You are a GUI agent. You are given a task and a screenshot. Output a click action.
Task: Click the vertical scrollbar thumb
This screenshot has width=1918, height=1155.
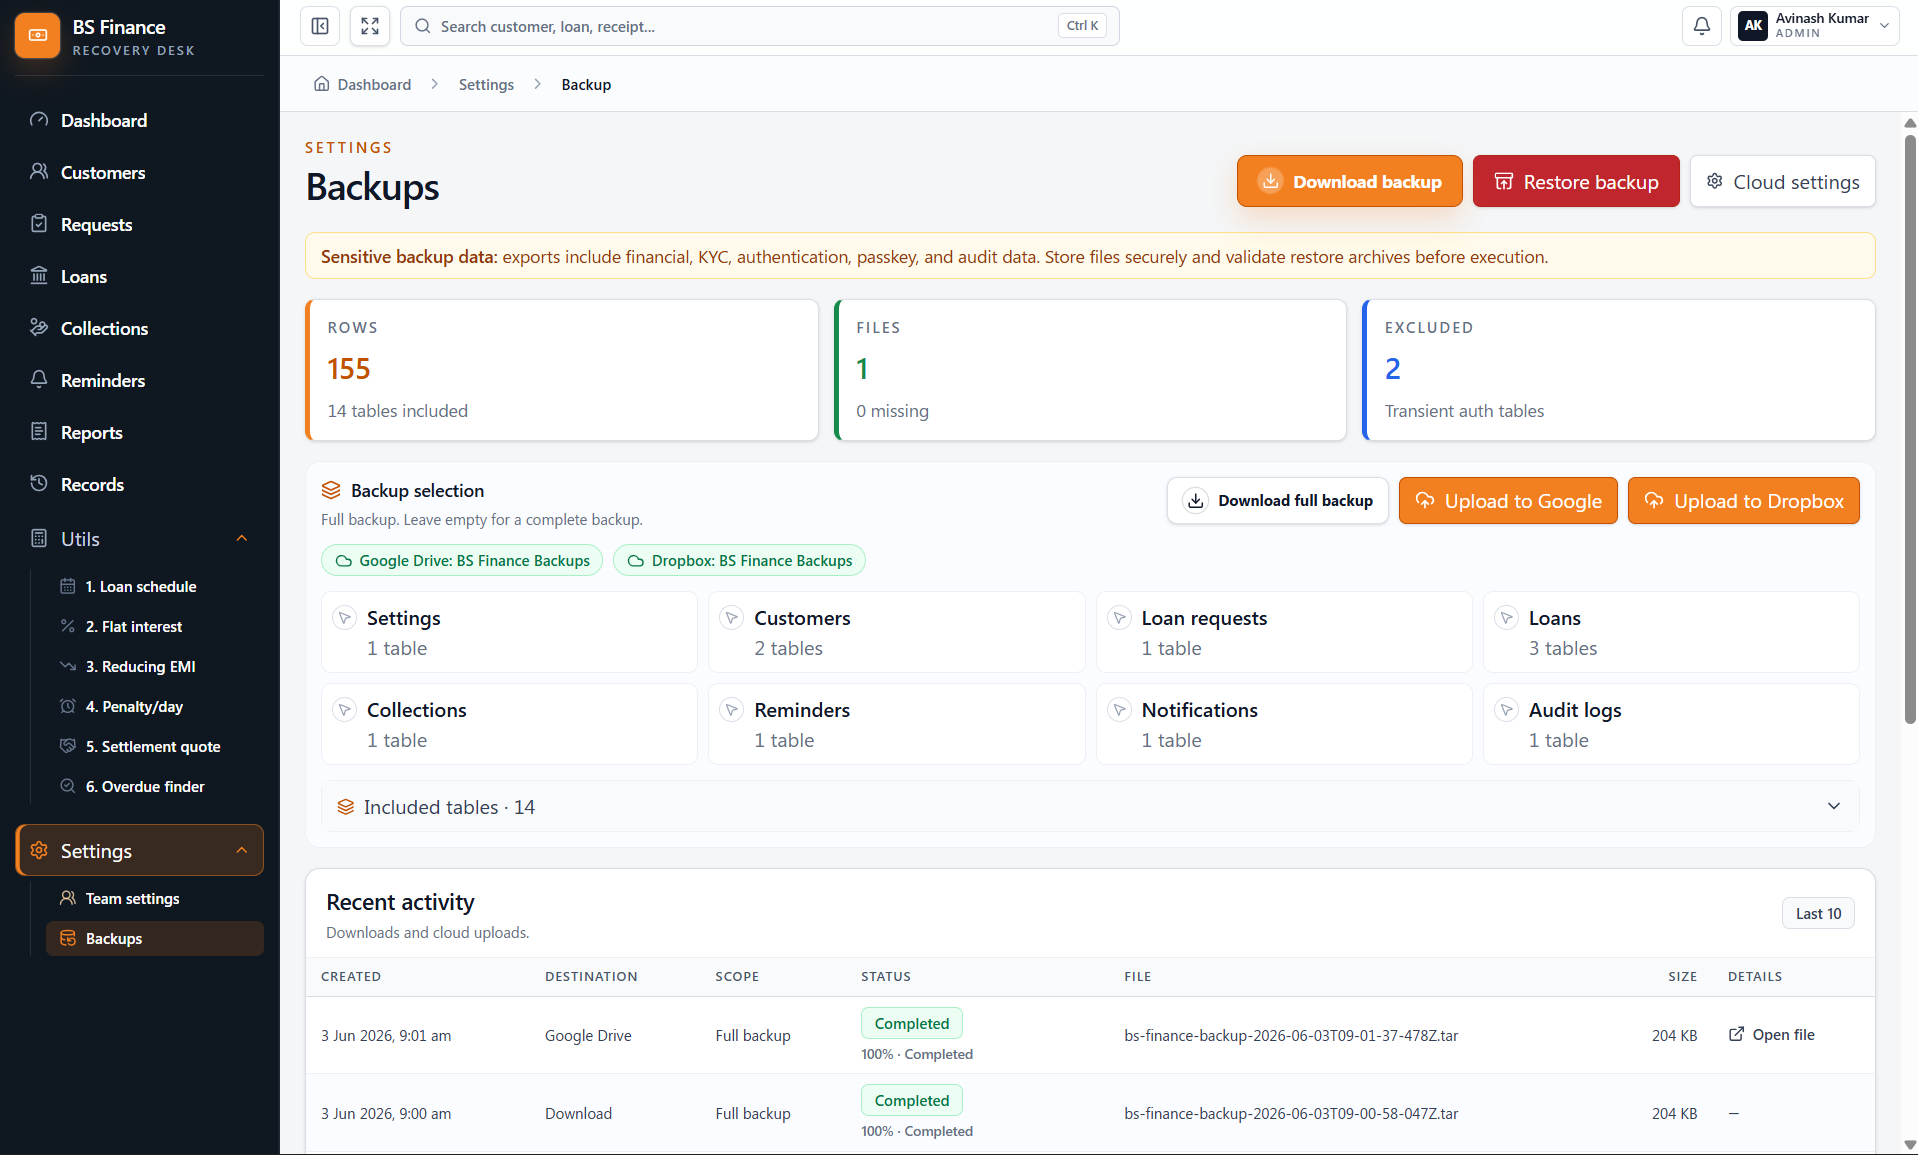tap(1909, 430)
